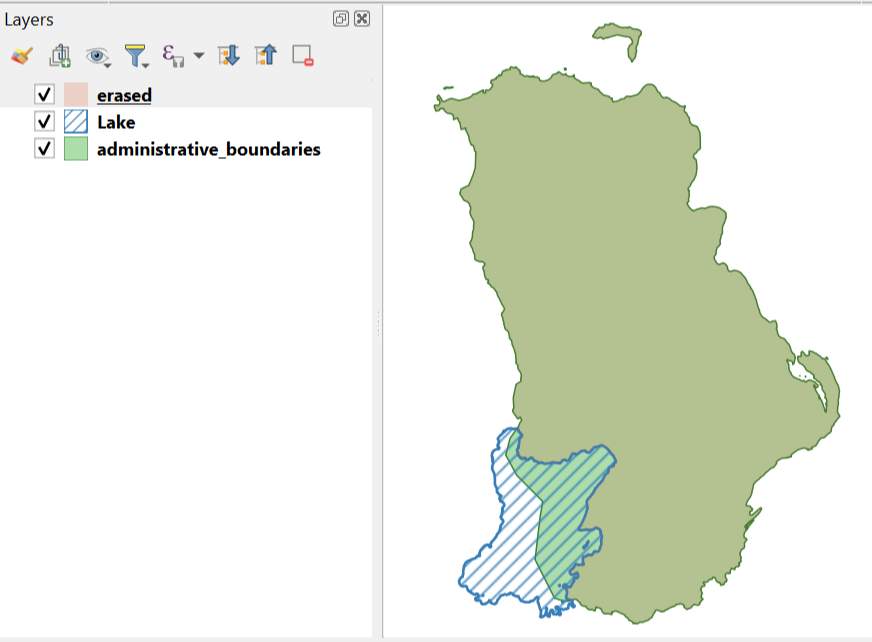Click the Add Group icon

click(x=60, y=56)
